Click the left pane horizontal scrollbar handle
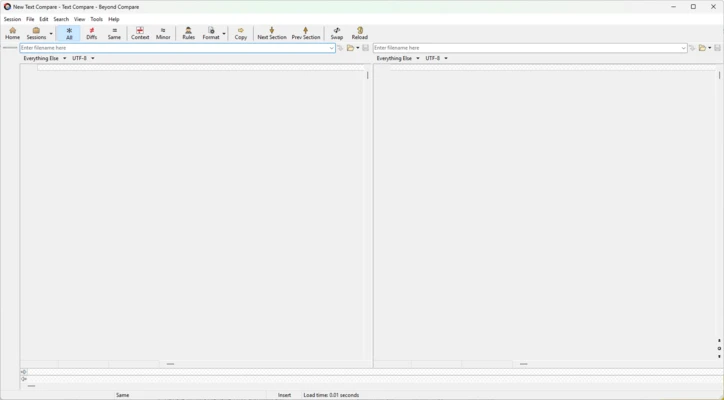724x400 pixels. pos(170,364)
